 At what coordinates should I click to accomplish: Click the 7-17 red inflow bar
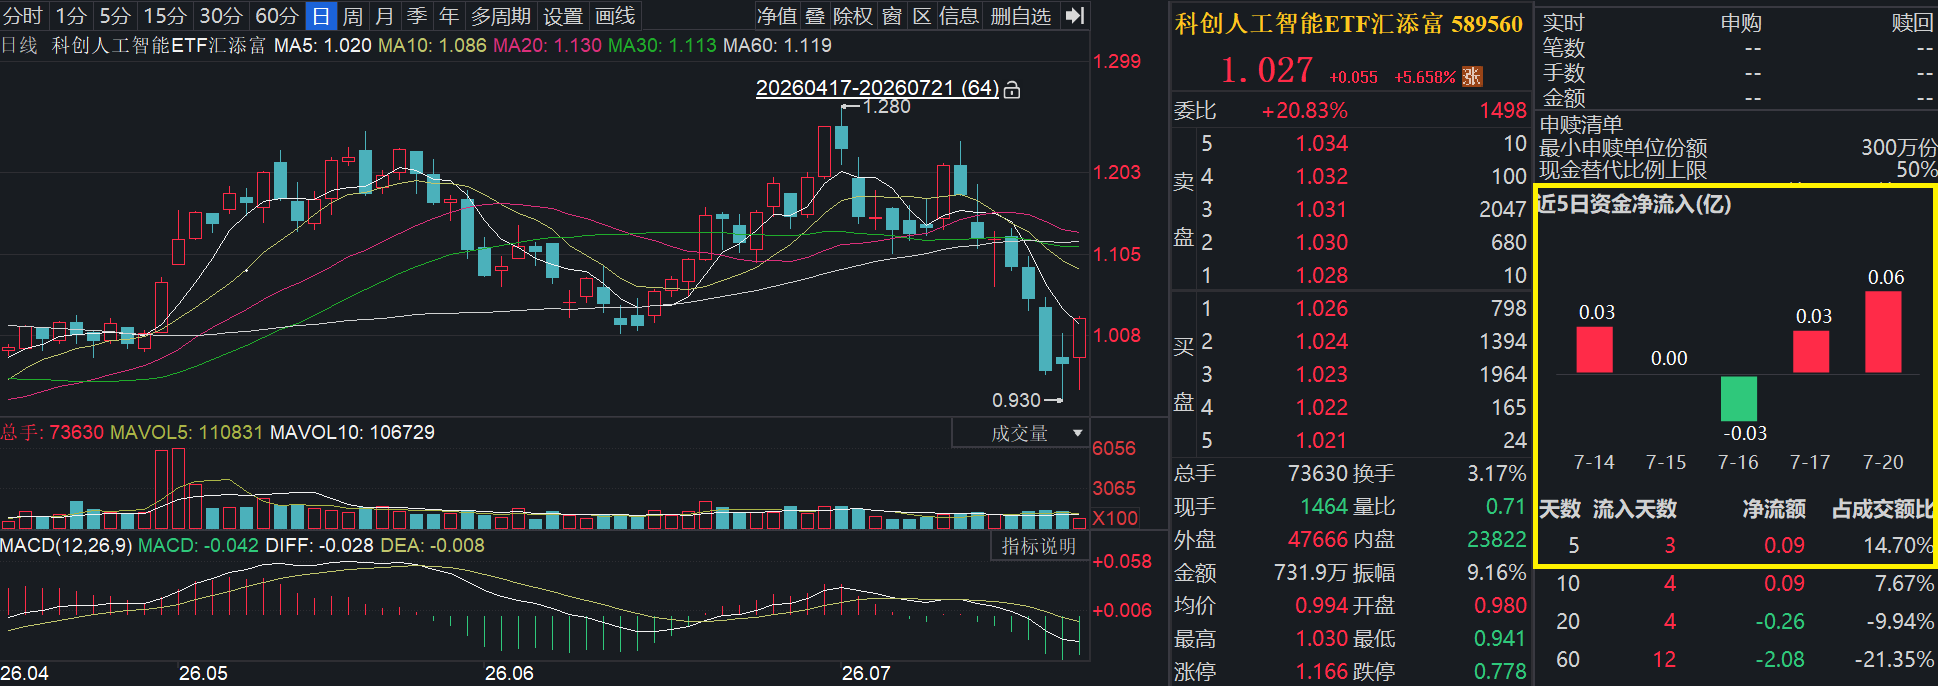pyautogui.click(x=1811, y=352)
